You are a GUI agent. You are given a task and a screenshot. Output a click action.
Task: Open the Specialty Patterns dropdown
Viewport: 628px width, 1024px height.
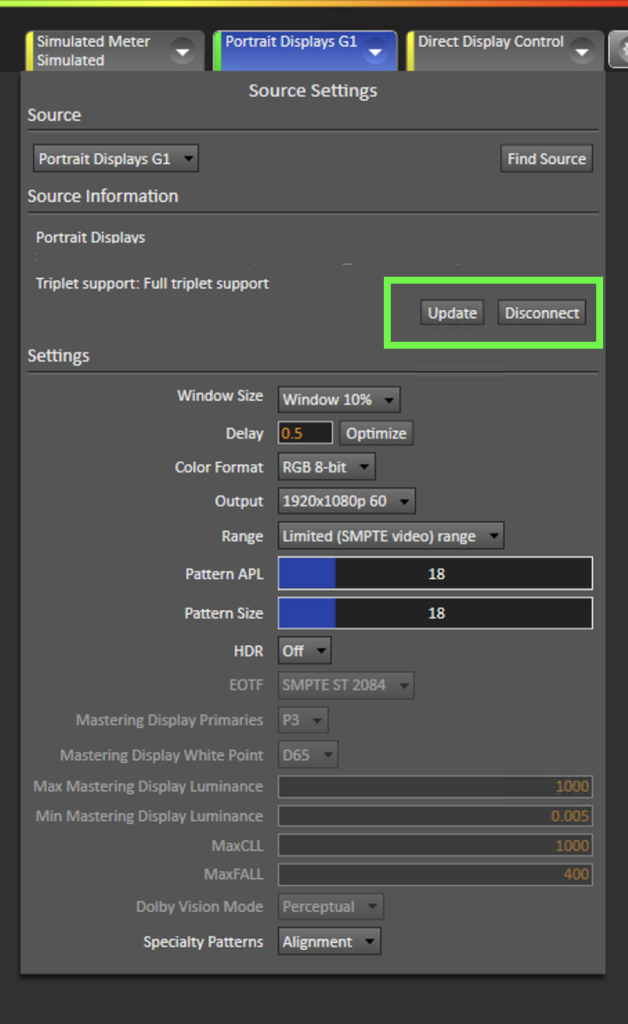(x=330, y=942)
